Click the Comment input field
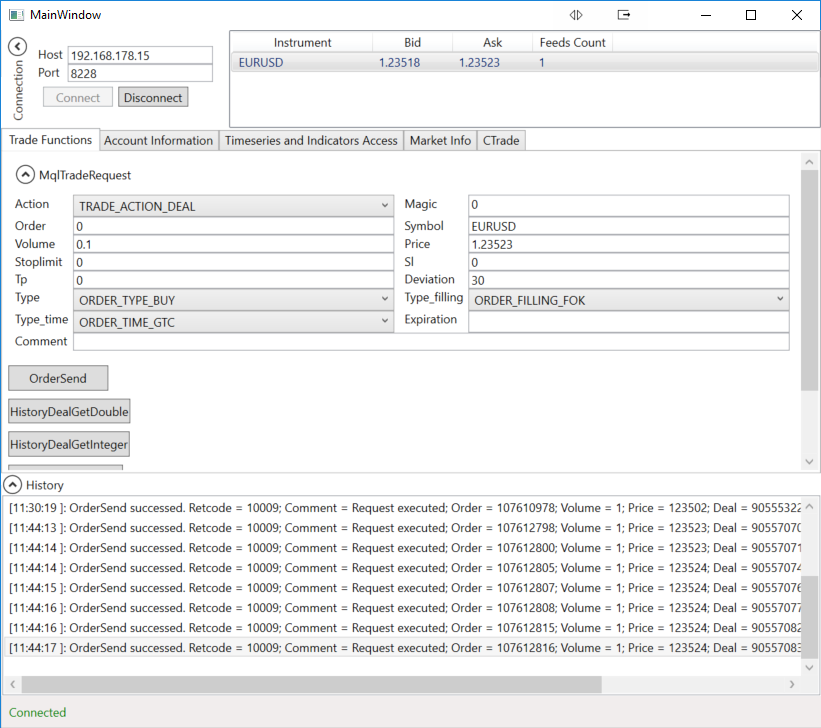The height and width of the screenshot is (728, 821). click(431, 341)
